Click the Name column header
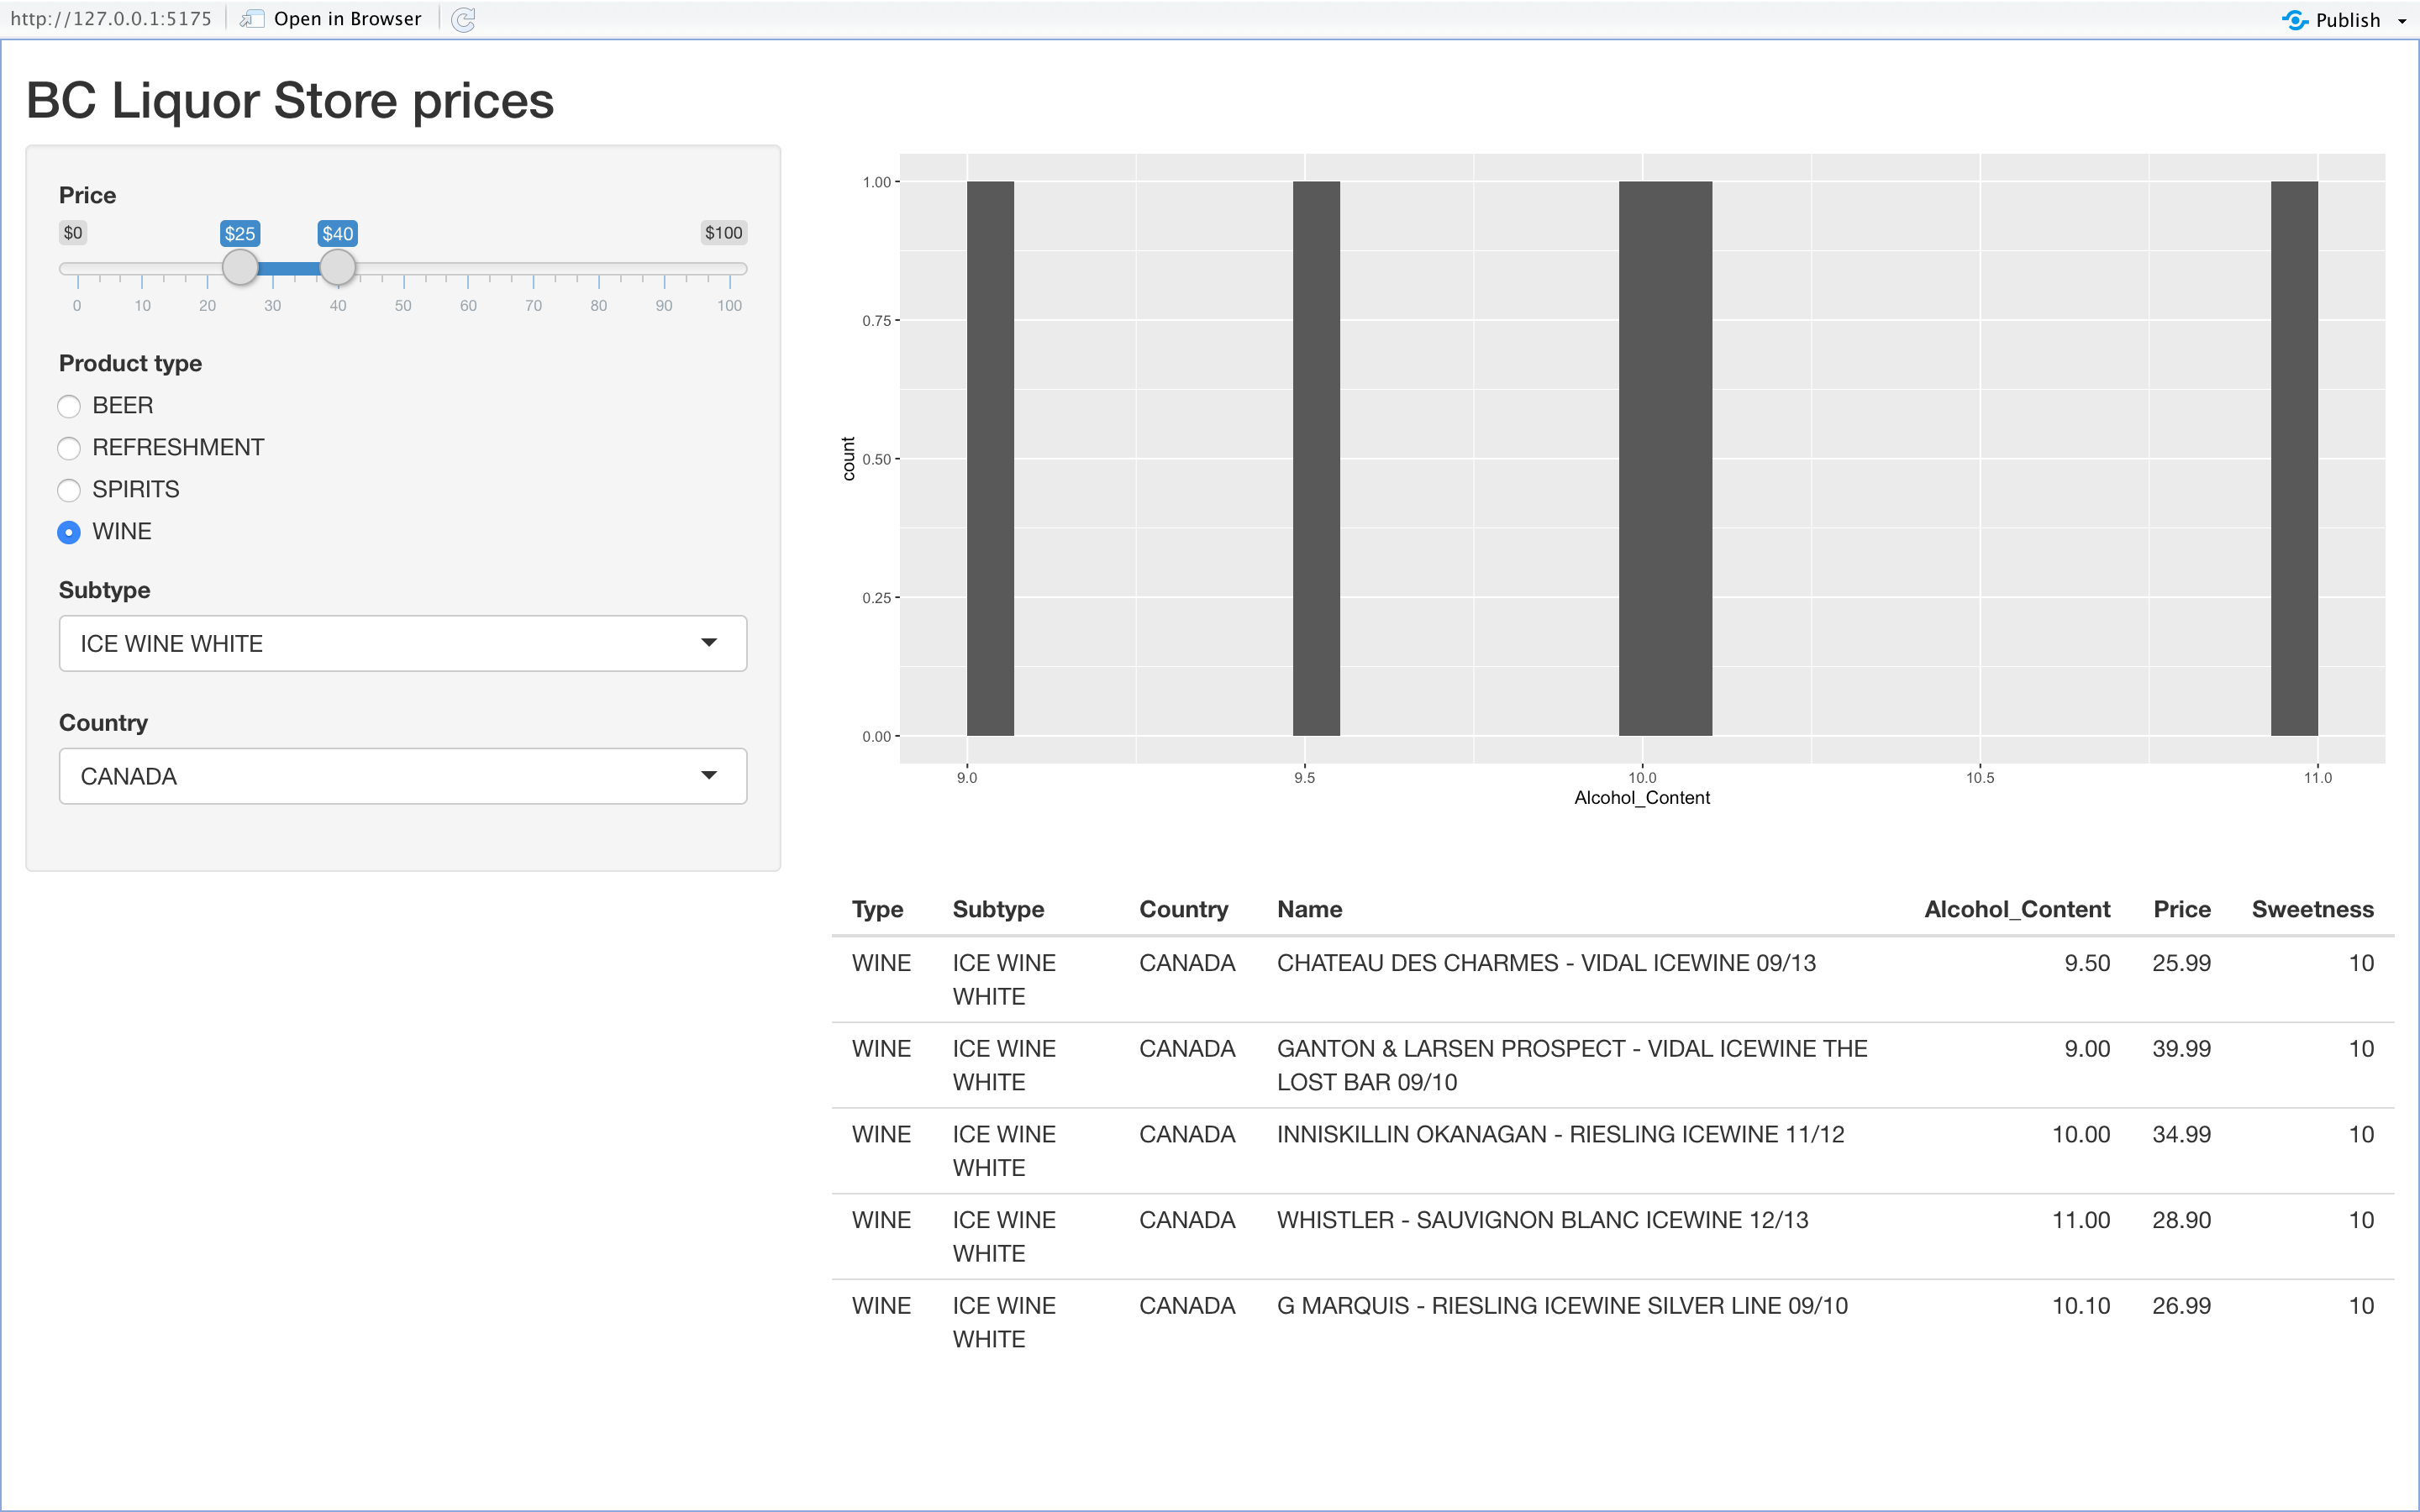Screen dimensions: 2420x1512 1309,909
